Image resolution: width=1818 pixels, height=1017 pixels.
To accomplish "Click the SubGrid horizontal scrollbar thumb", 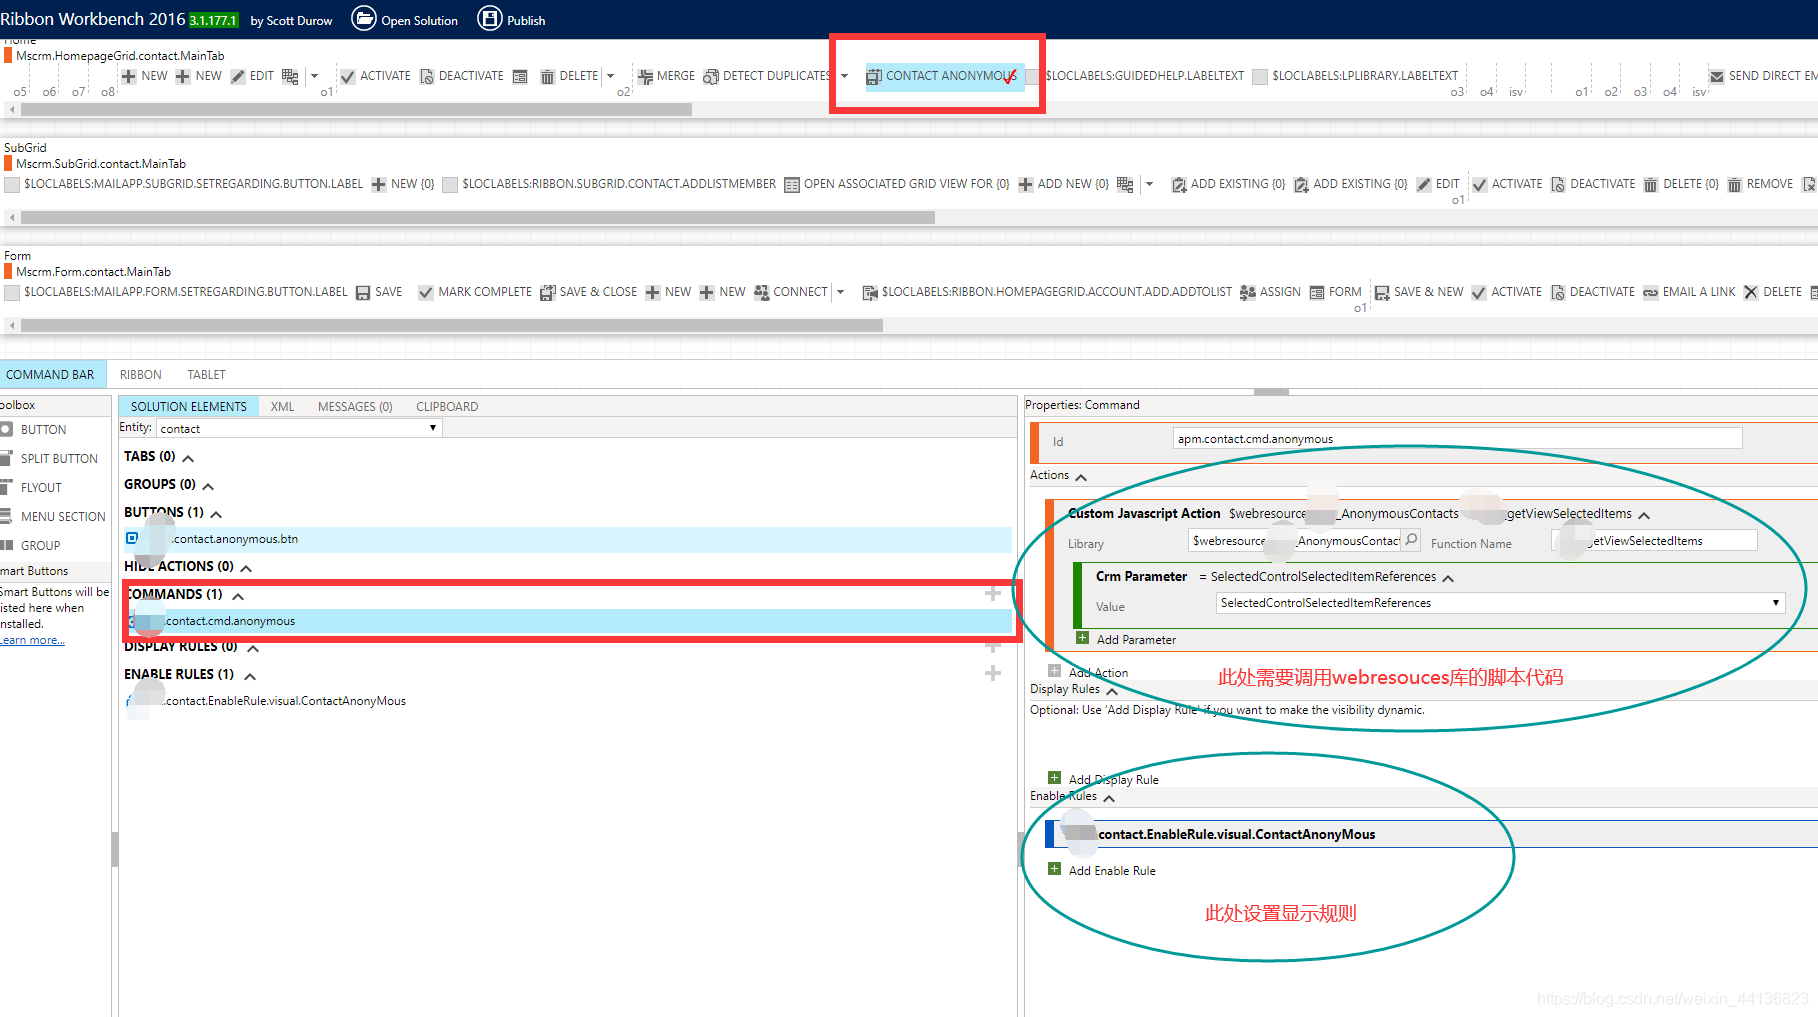I will coord(478,217).
